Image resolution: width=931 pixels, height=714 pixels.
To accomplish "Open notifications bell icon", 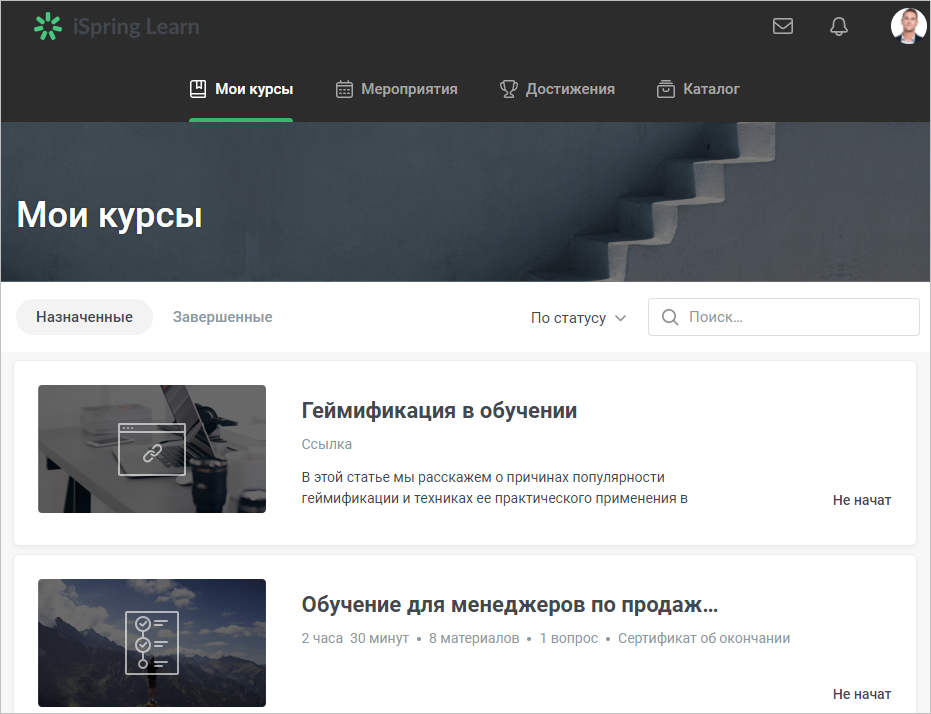I will [838, 26].
